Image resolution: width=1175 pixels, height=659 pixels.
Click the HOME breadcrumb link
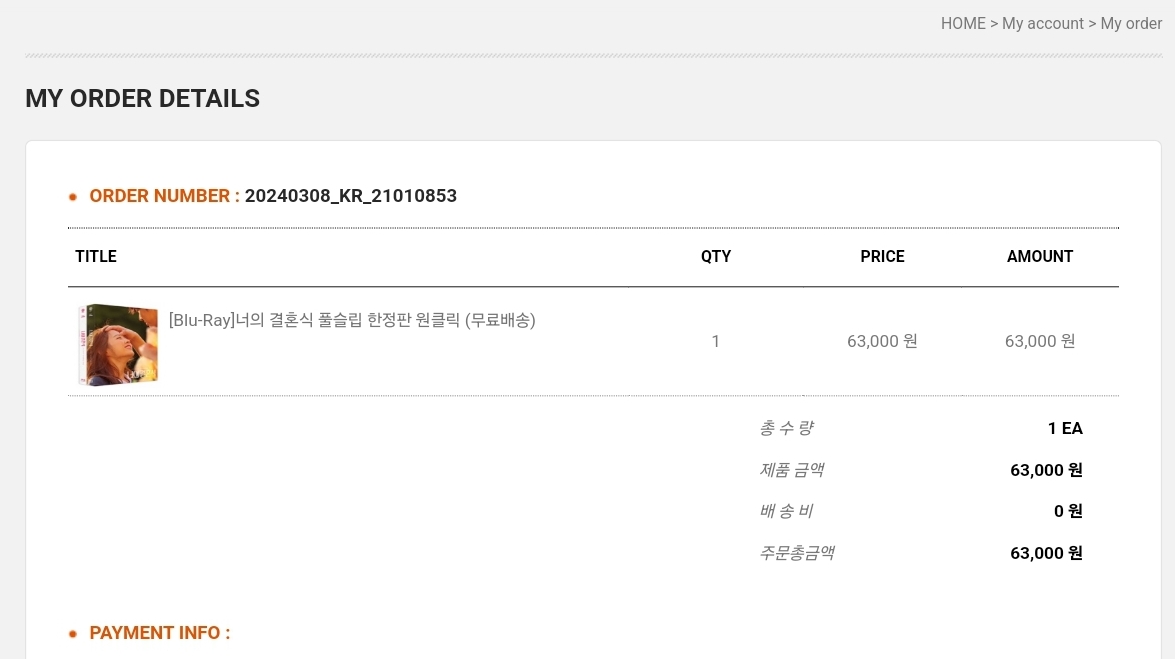pos(963,23)
